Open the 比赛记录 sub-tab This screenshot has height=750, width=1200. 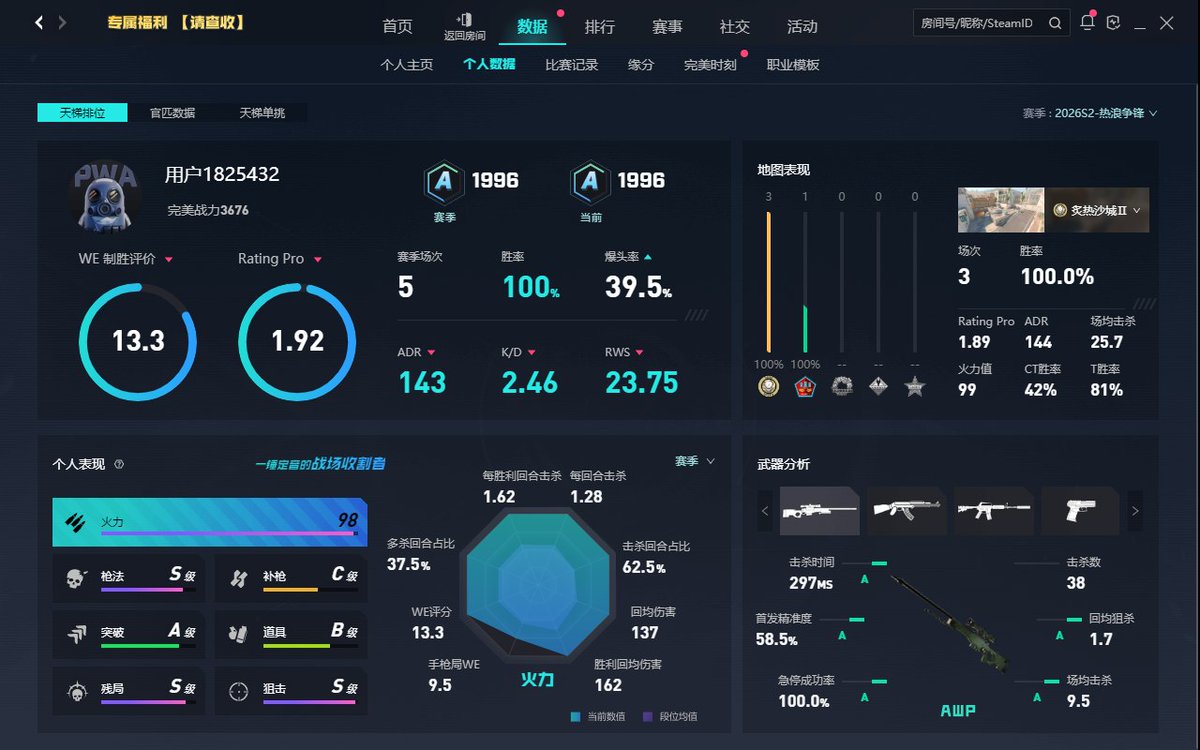pyautogui.click(x=572, y=65)
